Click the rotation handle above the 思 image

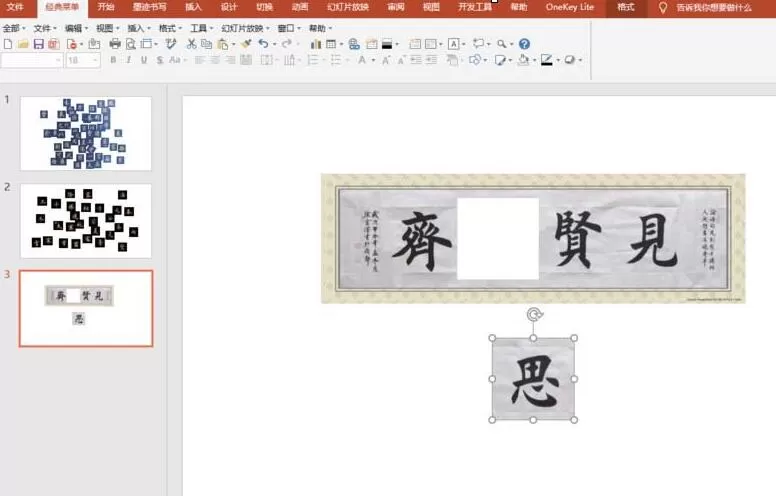point(534,314)
